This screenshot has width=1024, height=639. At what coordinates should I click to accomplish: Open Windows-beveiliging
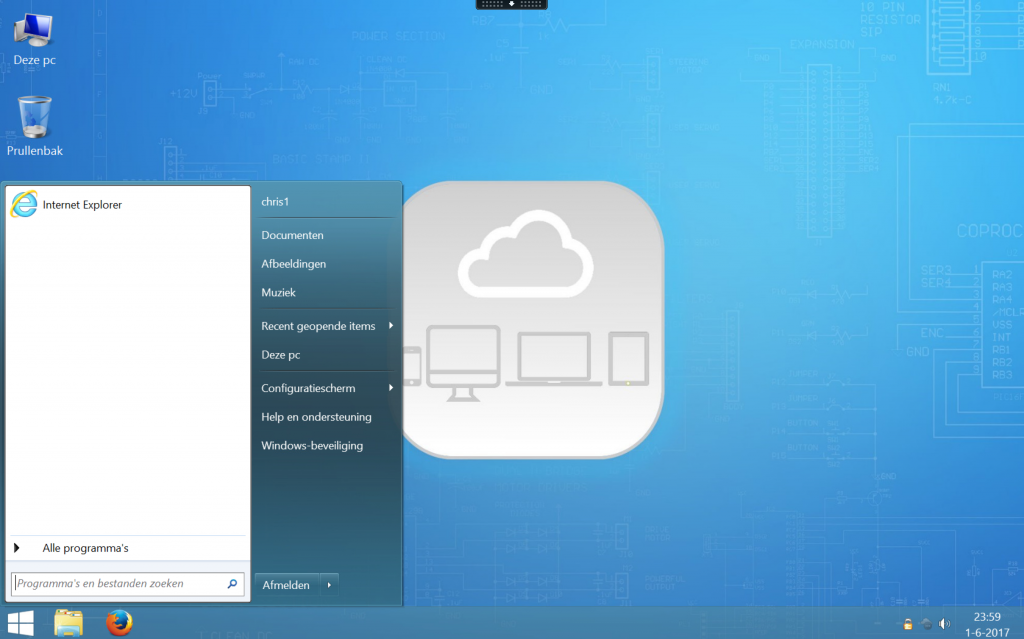(x=312, y=446)
